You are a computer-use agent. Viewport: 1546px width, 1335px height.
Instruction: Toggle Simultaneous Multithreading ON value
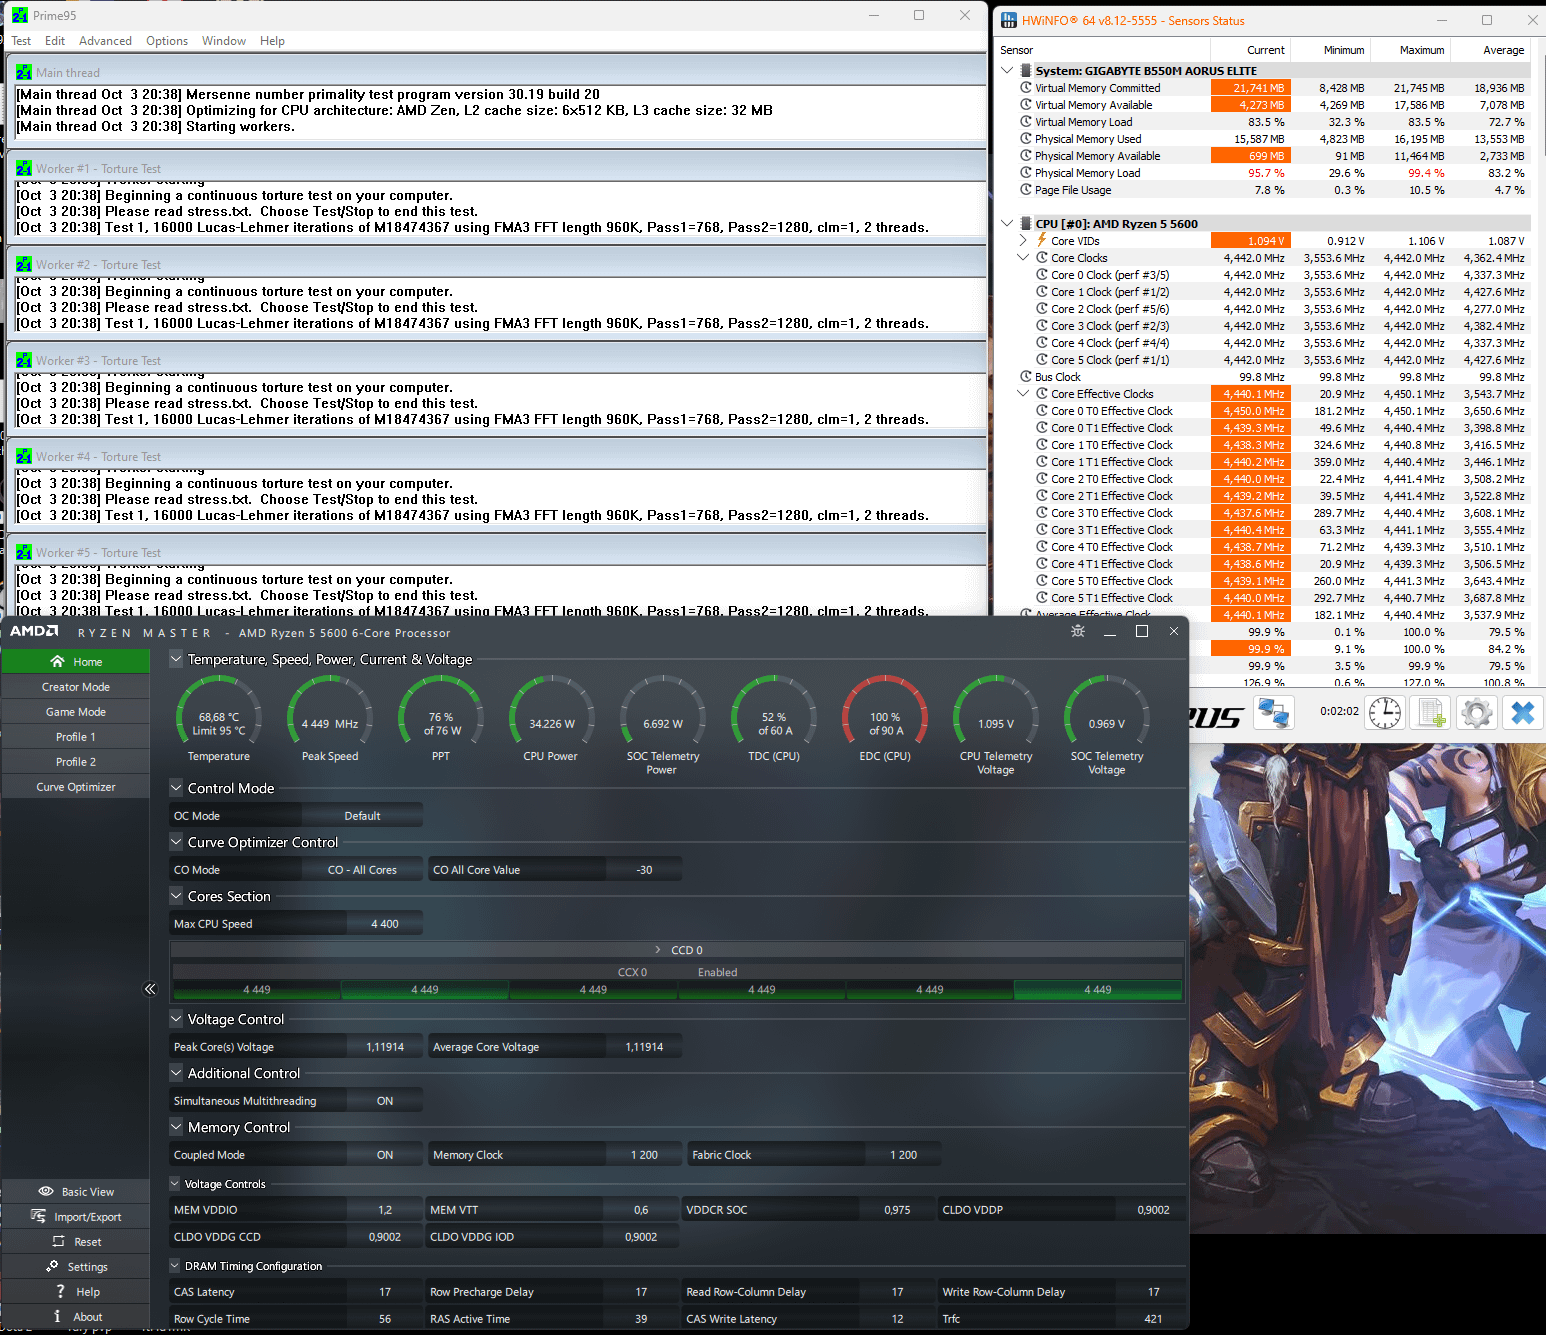point(384,1101)
